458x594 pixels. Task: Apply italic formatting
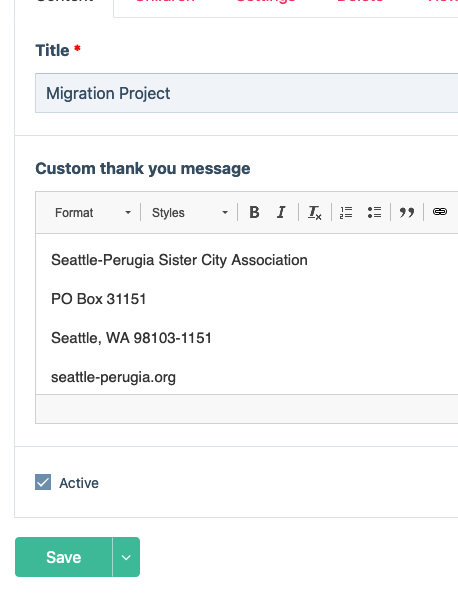281,212
